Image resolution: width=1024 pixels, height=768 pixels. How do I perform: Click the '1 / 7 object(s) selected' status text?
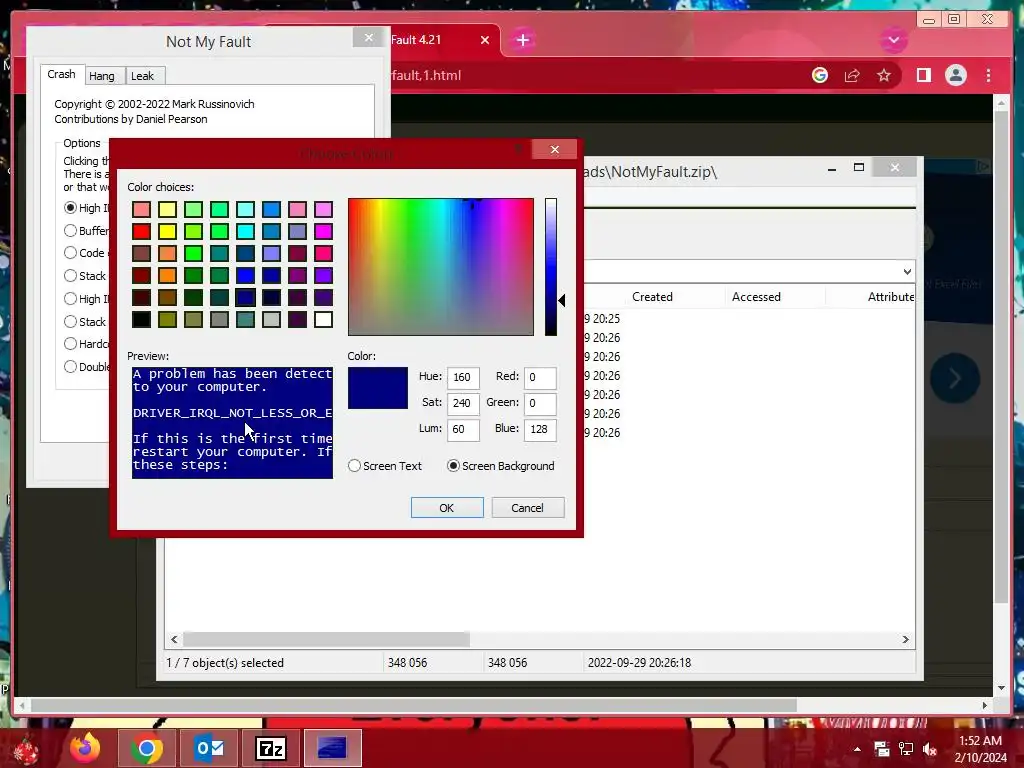[x=225, y=662]
